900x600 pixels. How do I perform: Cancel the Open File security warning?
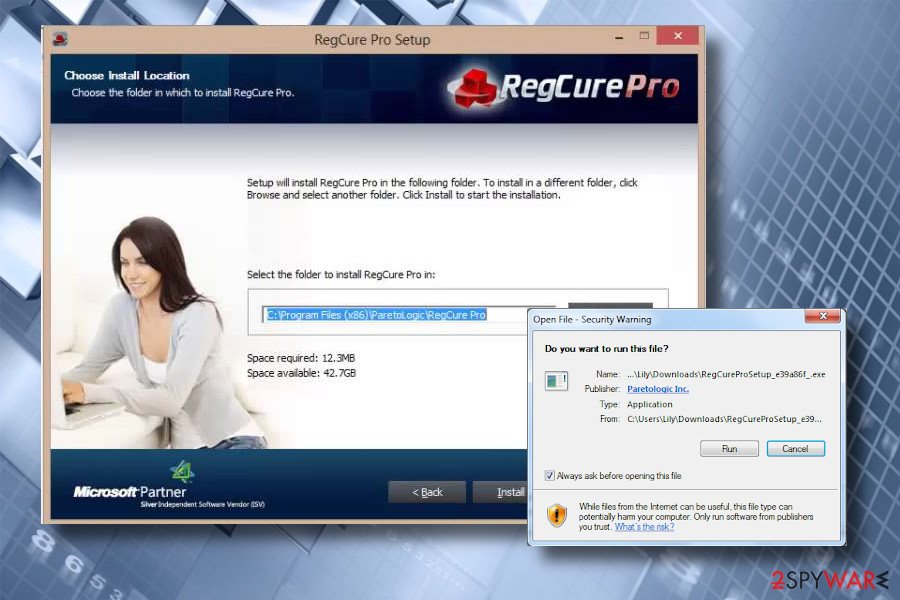point(796,448)
